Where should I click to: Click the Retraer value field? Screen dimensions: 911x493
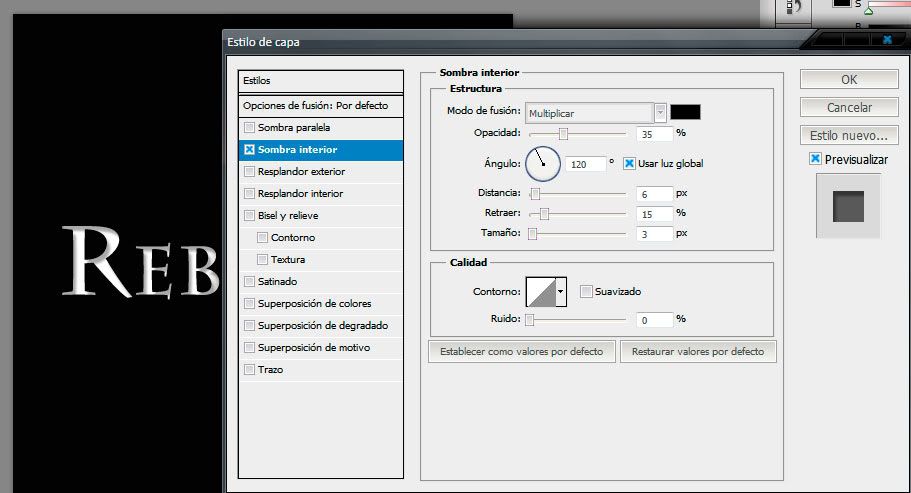pos(654,214)
